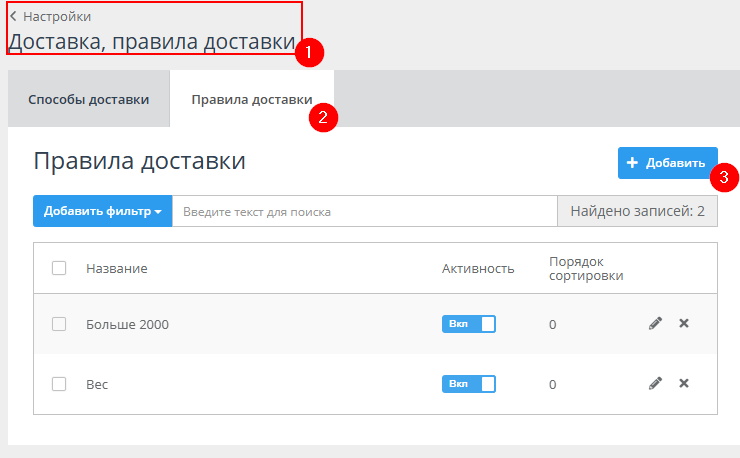Click sort order value of Вес
This screenshot has width=740, height=458.
click(x=553, y=384)
